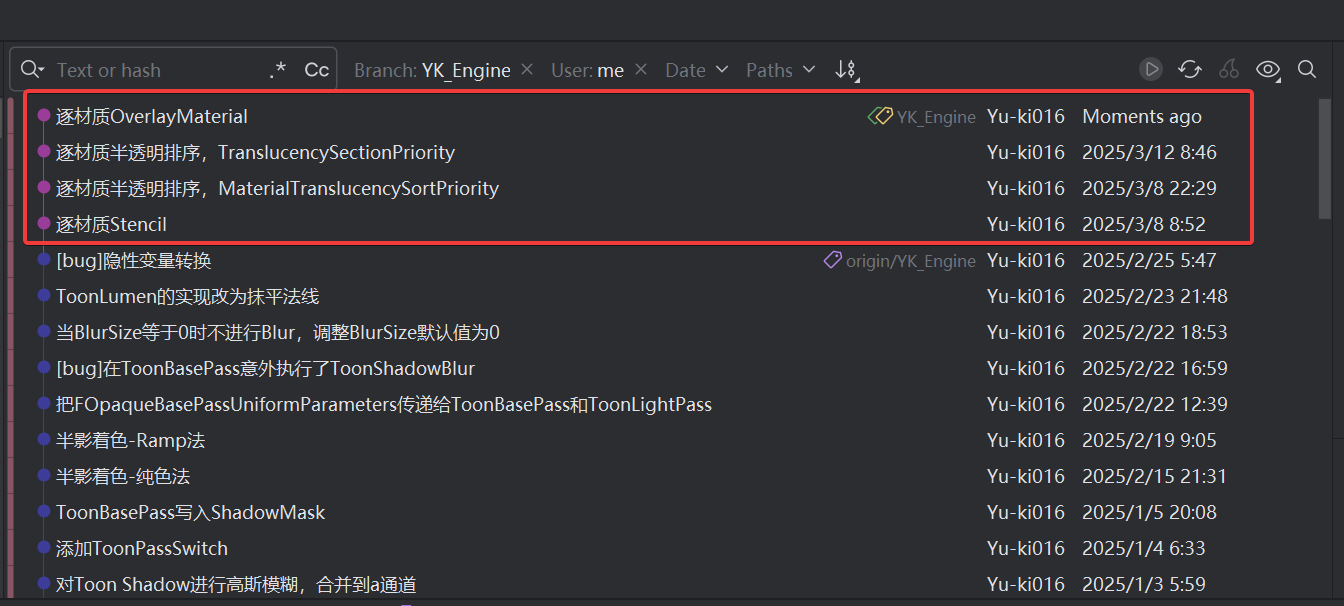Toggle the match case Cc option
The height and width of the screenshot is (606, 1344).
pos(316,70)
